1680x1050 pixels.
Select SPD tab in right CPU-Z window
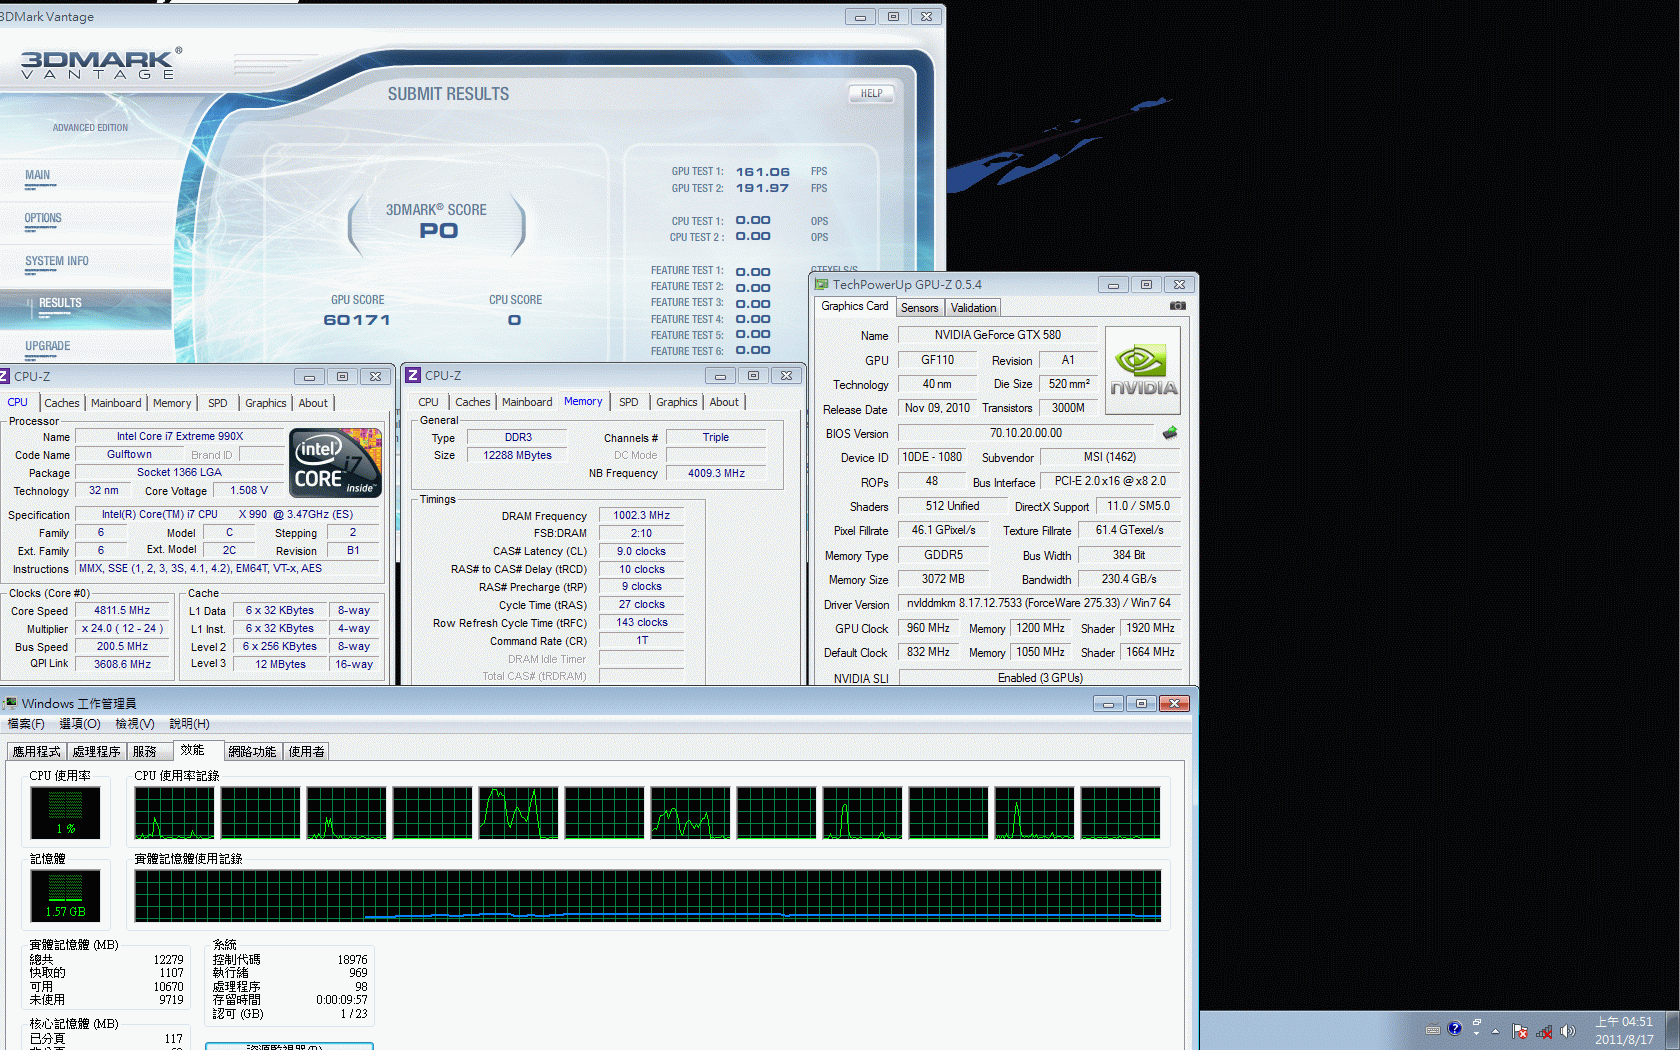[x=628, y=402]
